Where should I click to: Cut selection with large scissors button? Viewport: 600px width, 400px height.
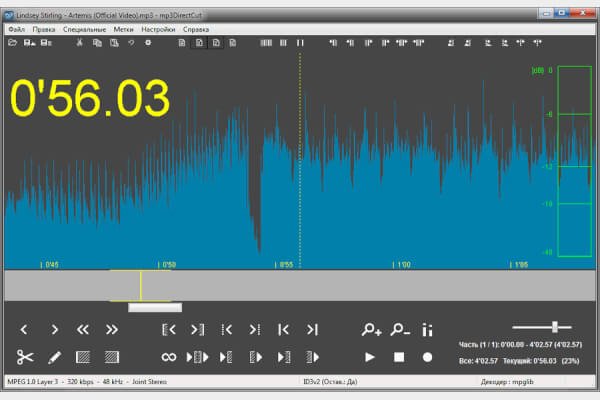[25, 357]
